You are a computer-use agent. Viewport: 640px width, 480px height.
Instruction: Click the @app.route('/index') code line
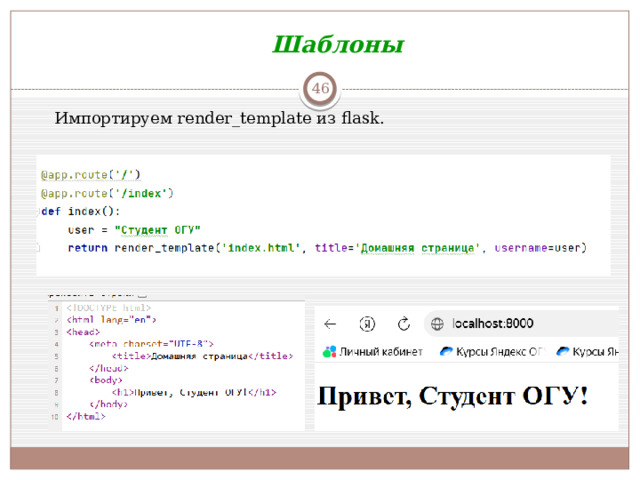coord(107,193)
